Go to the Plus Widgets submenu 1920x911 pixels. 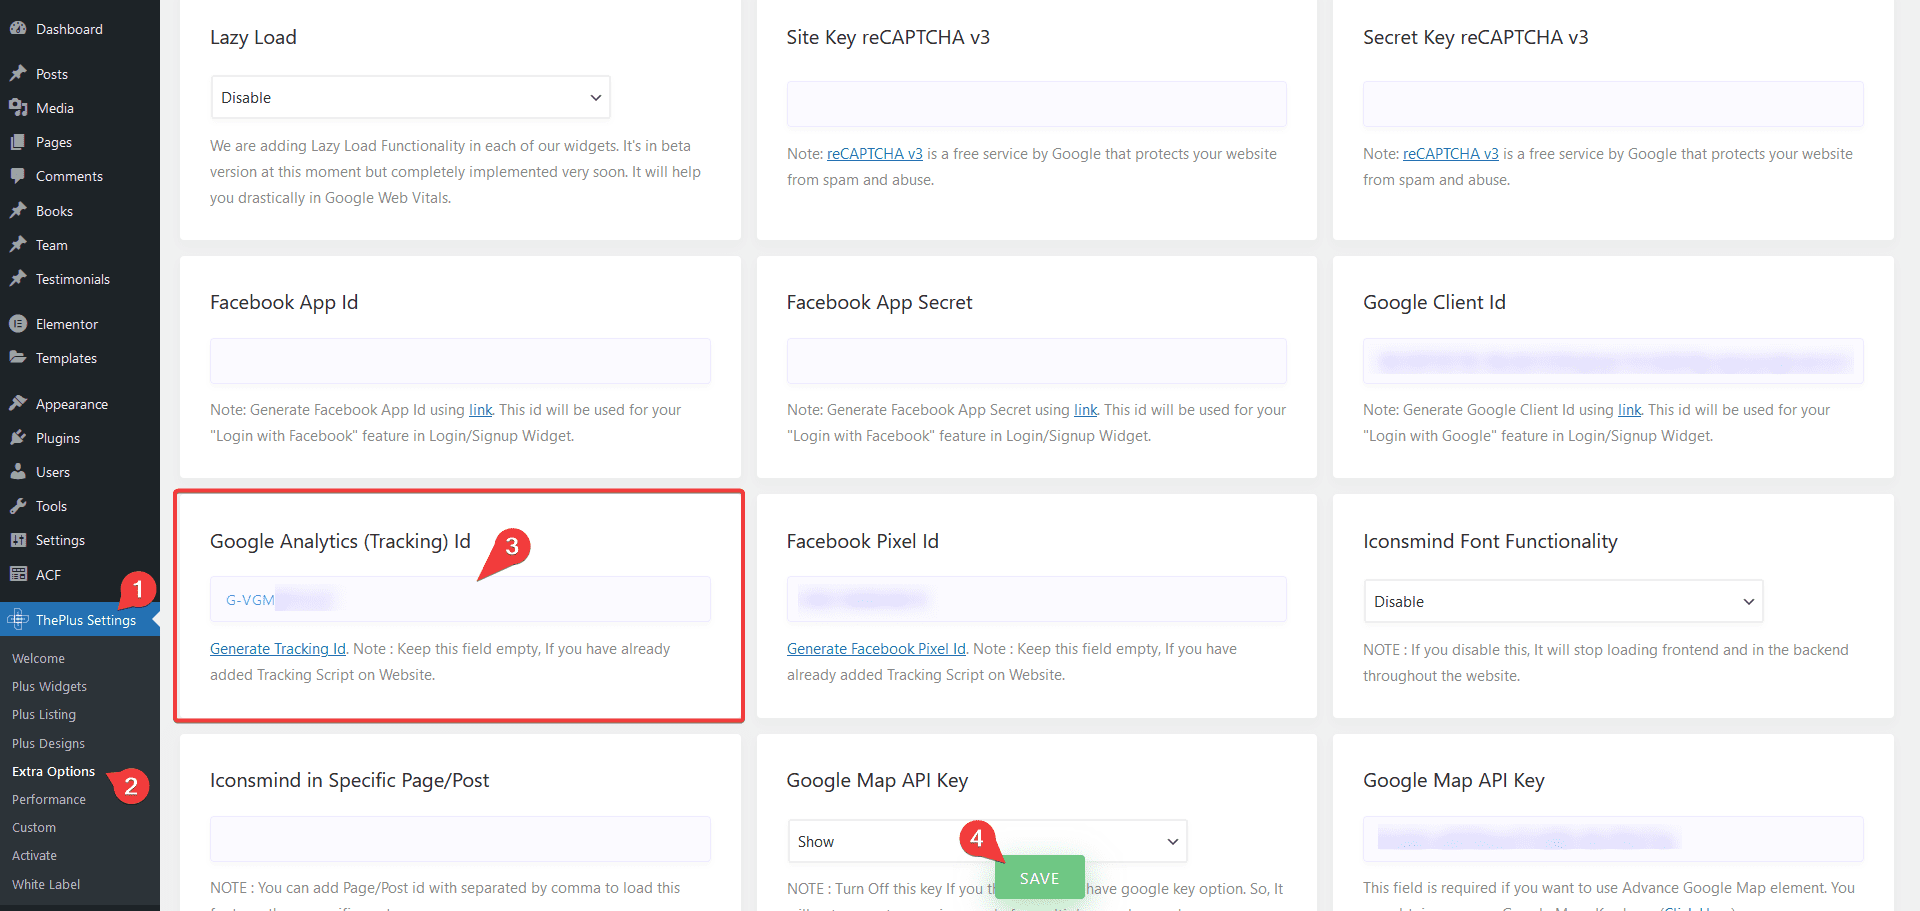[x=49, y=686]
